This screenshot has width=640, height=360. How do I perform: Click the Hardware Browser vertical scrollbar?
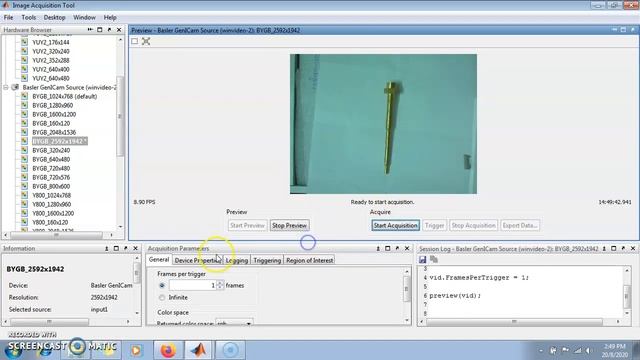pyautogui.click(x=120, y=116)
